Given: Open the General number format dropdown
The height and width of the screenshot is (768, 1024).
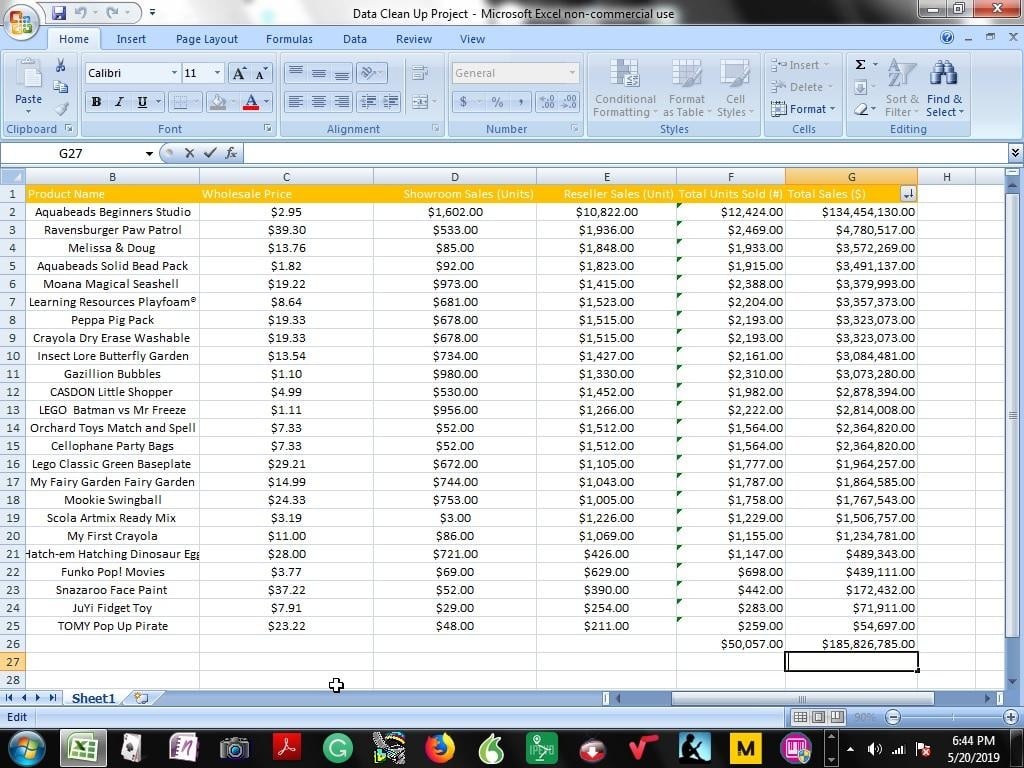Looking at the screenshot, I should 572,72.
